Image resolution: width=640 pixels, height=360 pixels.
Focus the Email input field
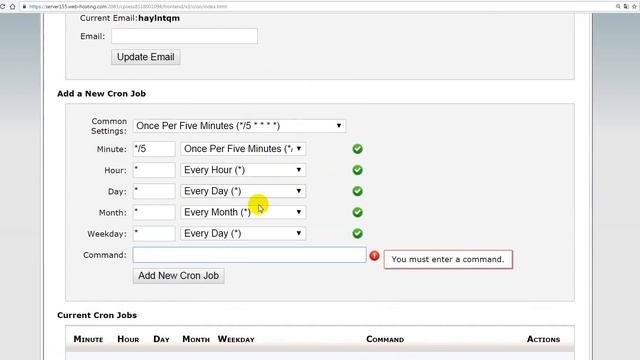(x=184, y=36)
